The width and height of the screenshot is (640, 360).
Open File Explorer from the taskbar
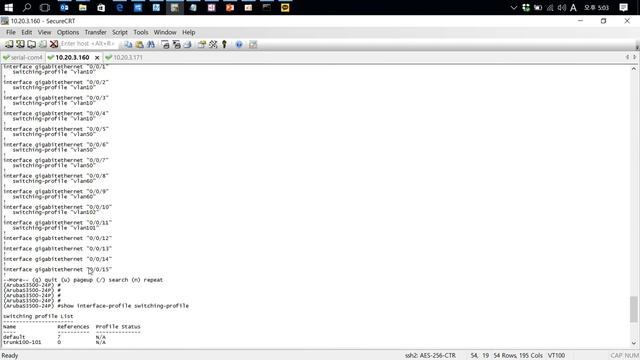pos(82,7)
